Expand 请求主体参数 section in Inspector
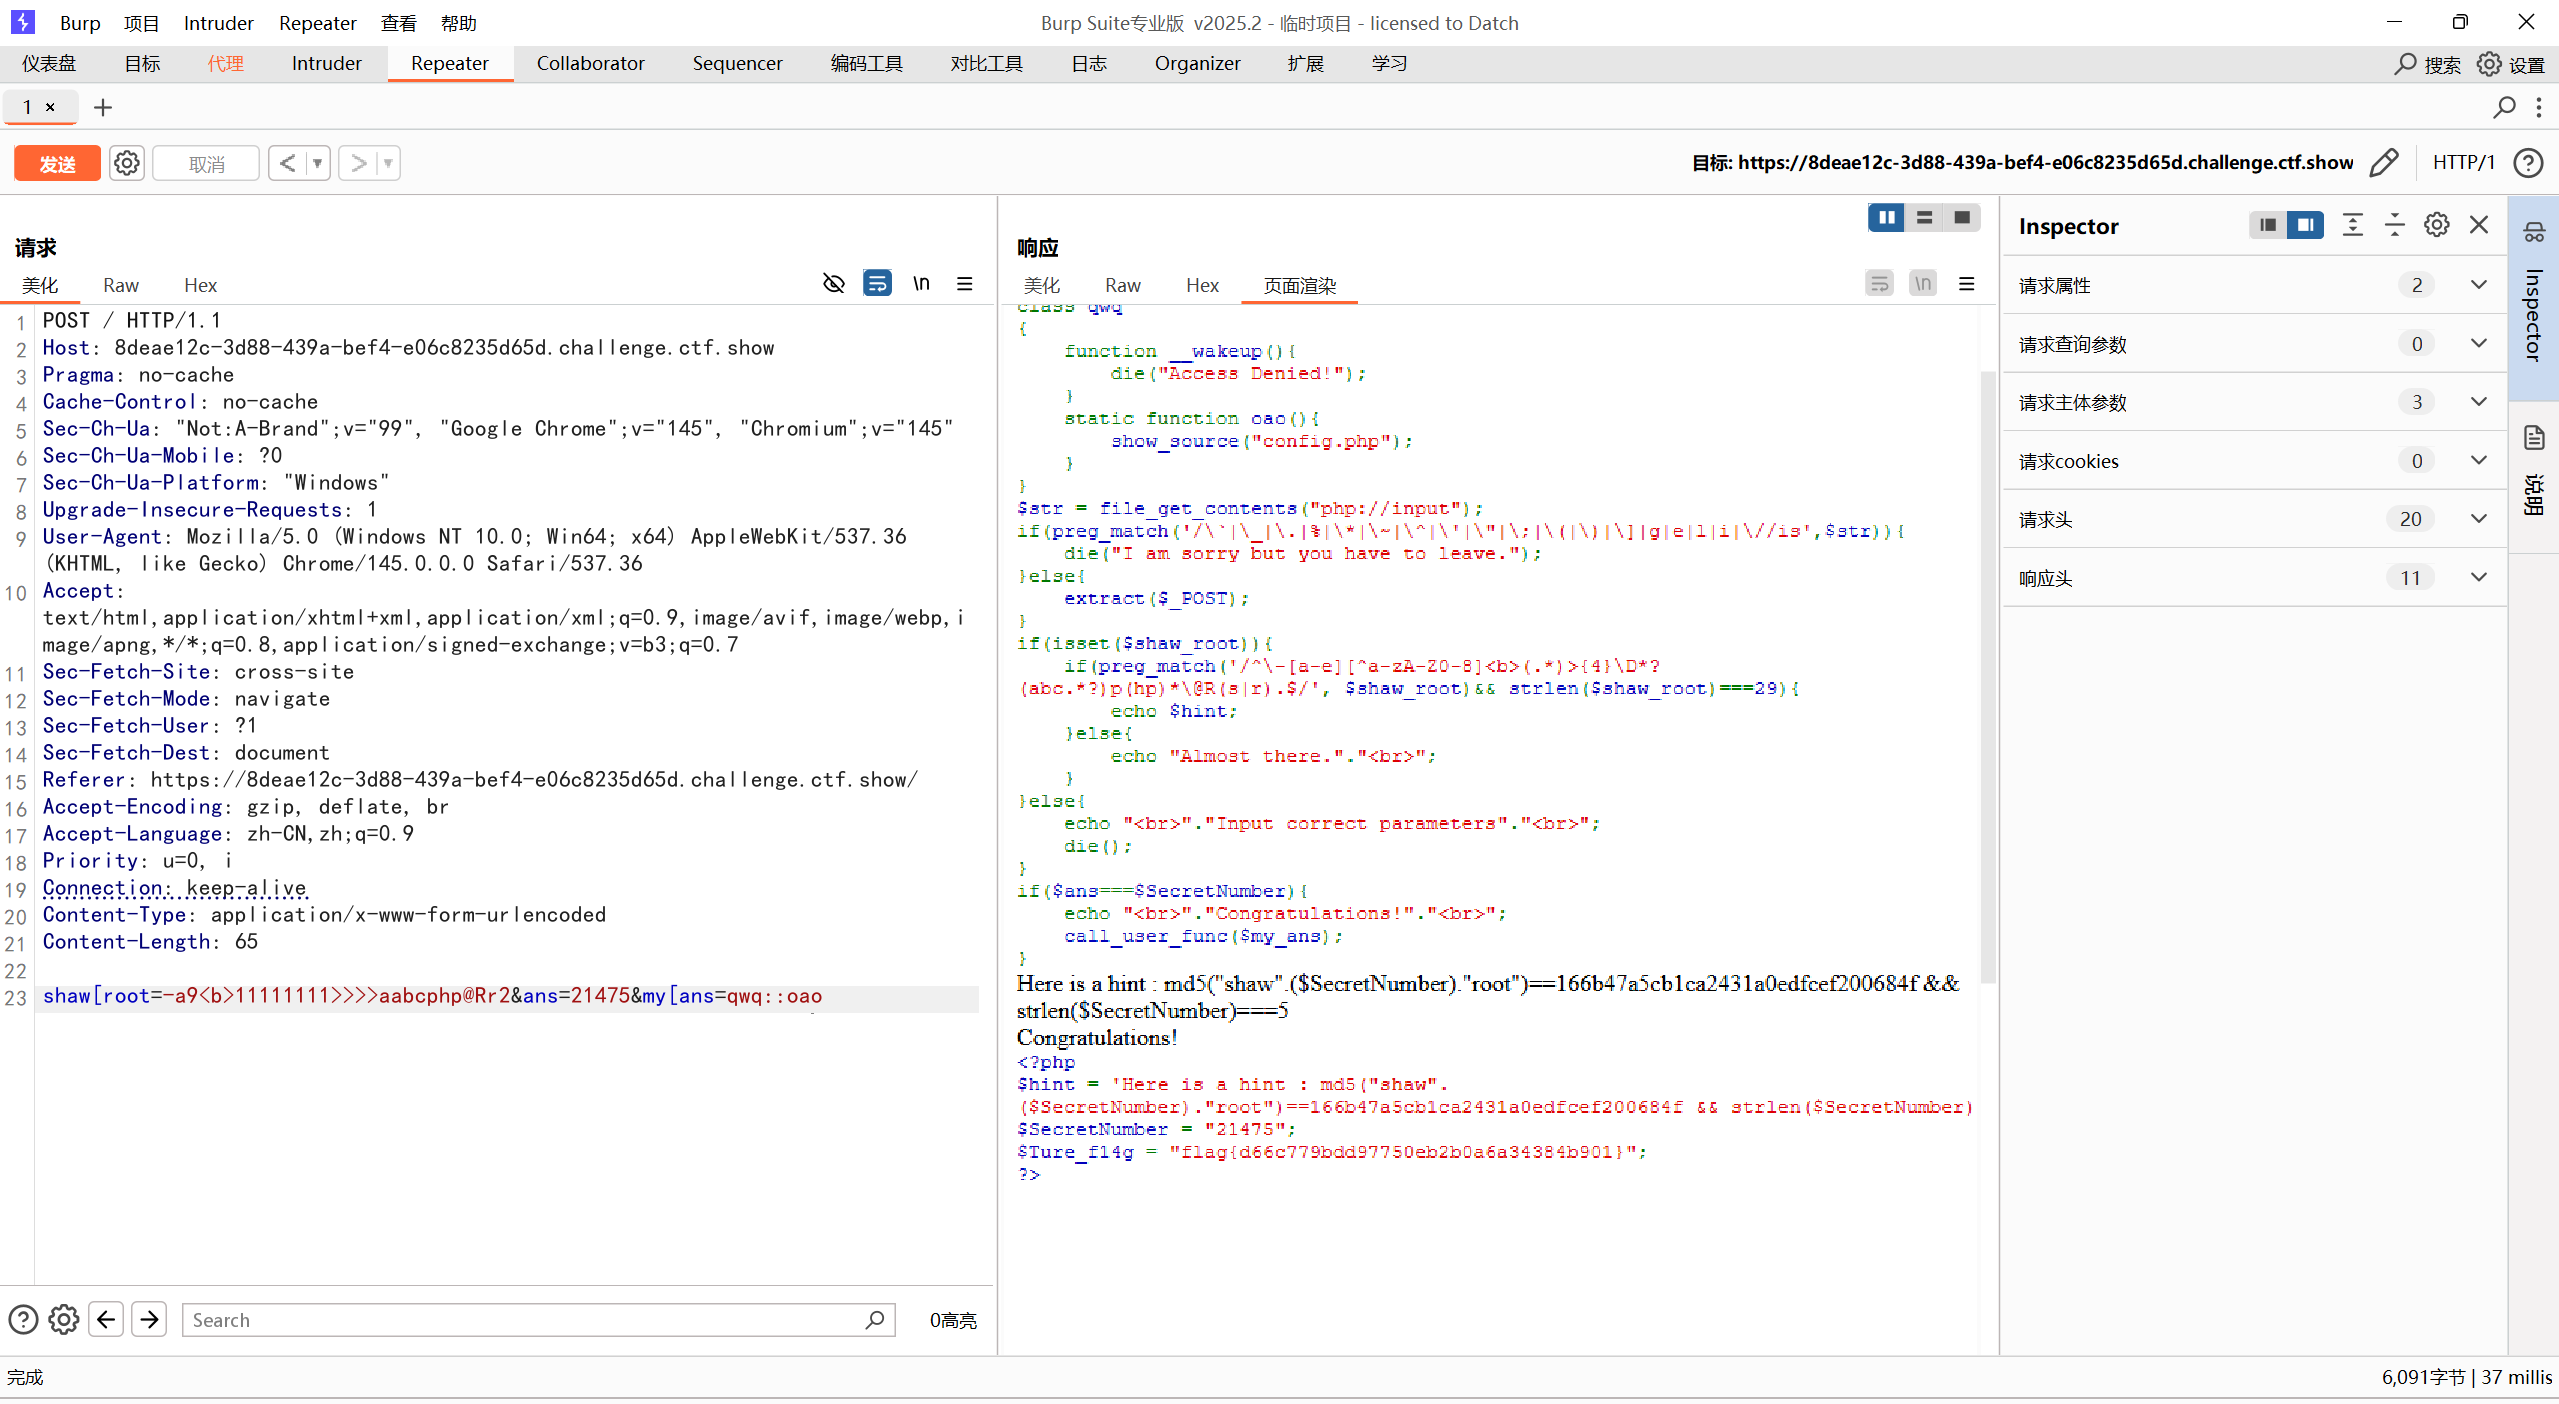The width and height of the screenshot is (2559, 1404). [2479, 402]
